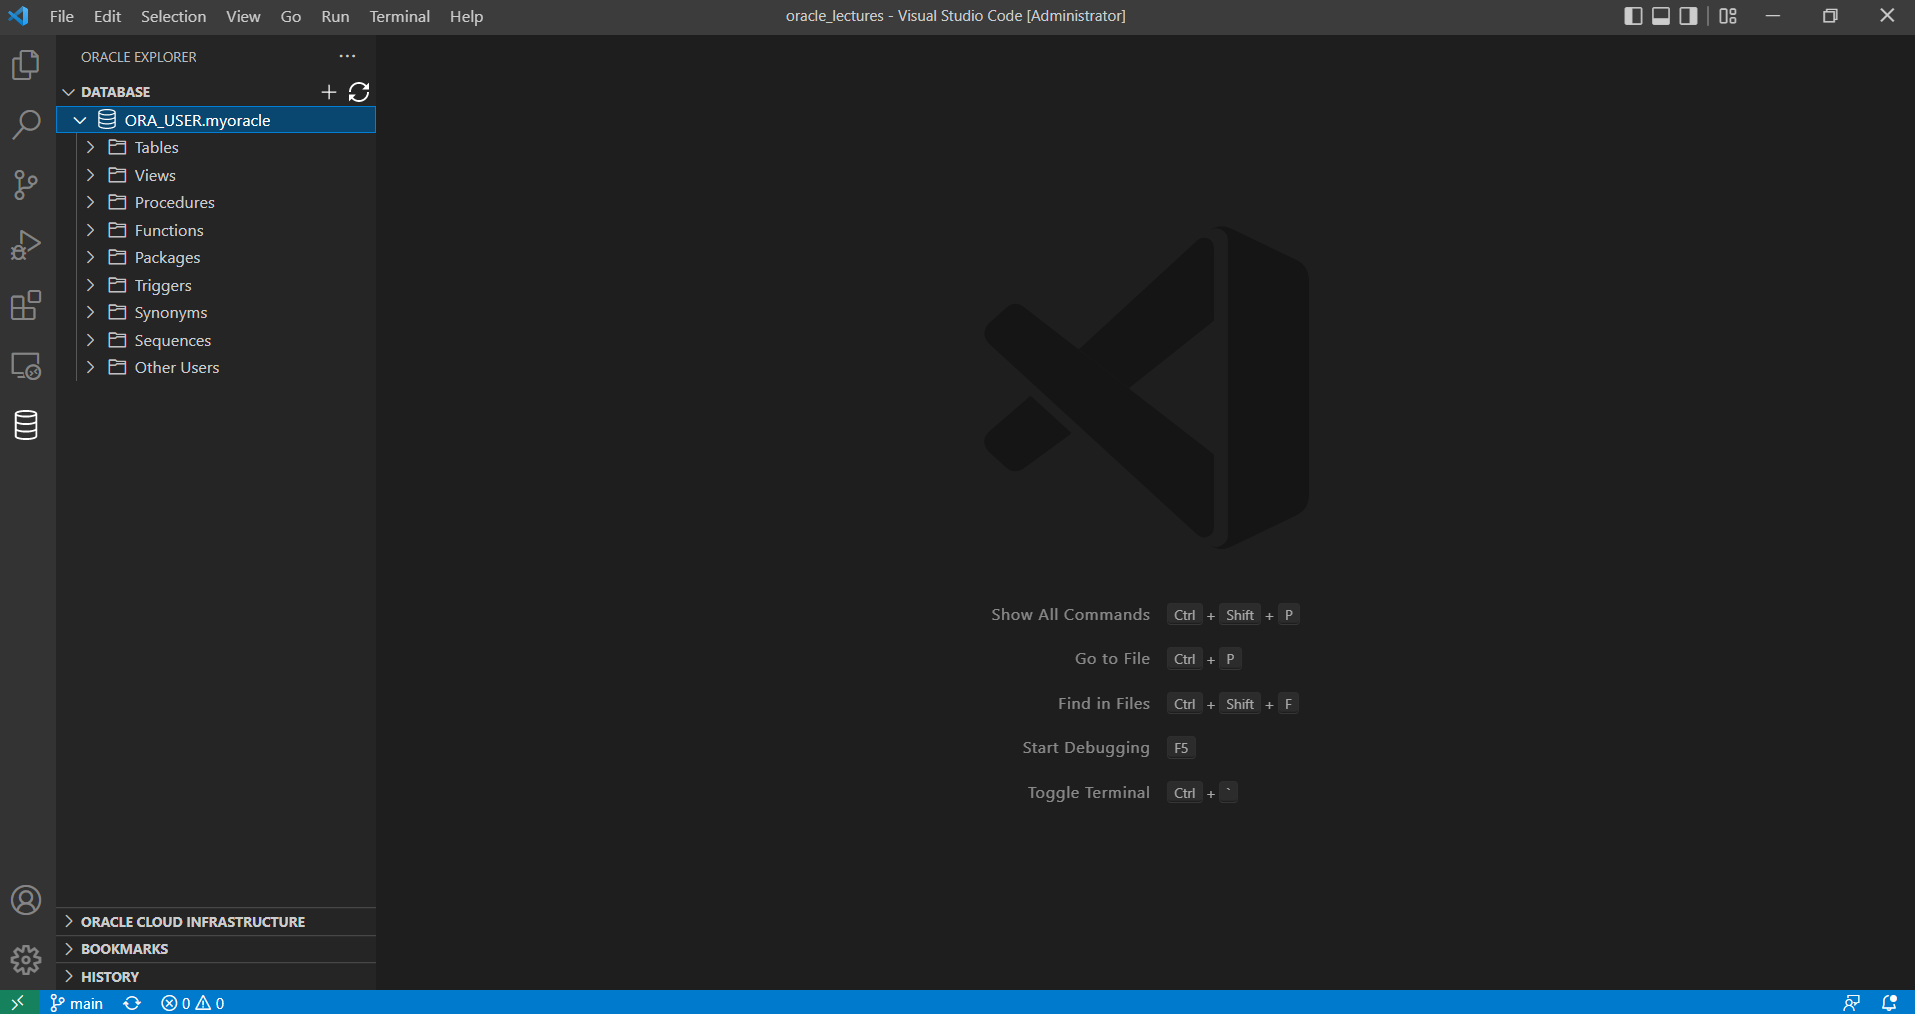Expand the Synonyms folder
The image size is (1915, 1014).
[x=90, y=312]
